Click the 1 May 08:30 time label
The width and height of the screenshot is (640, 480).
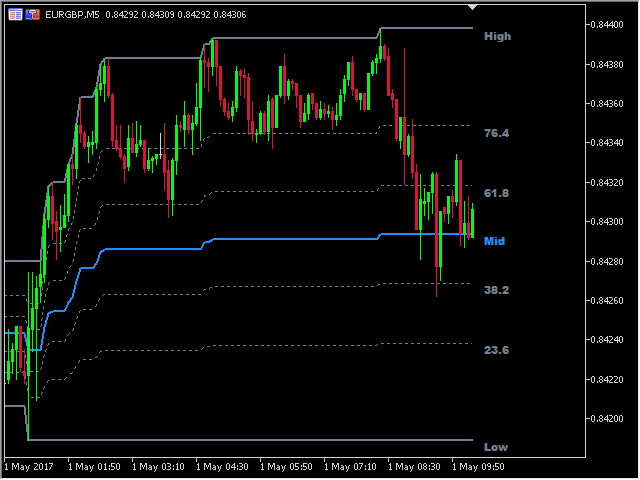415,467
